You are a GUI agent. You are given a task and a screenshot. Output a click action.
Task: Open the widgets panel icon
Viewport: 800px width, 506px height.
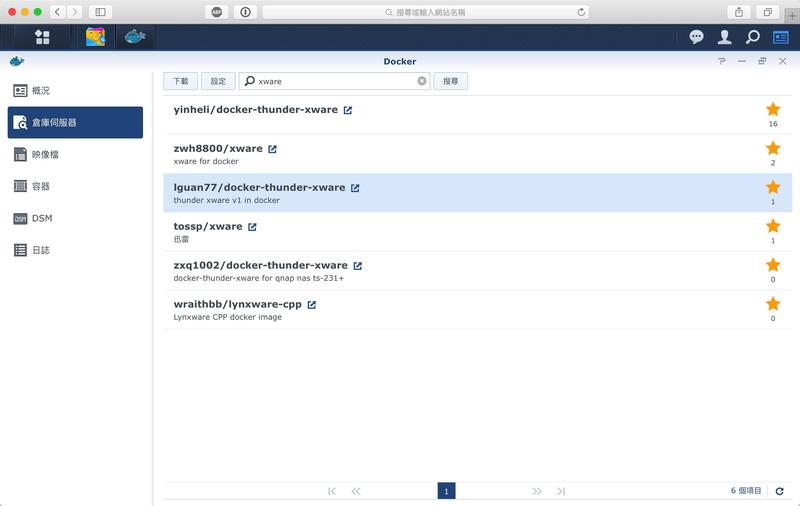(781, 37)
